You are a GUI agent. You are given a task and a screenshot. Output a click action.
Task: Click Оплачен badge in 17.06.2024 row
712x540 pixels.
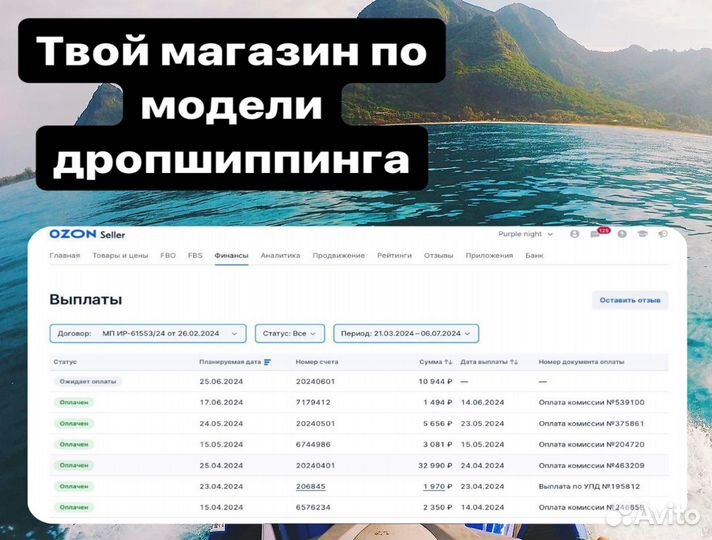(x=74, y=402)
